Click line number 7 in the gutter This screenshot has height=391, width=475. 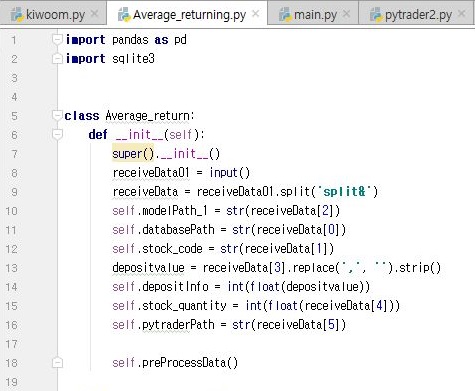[14, 154]
